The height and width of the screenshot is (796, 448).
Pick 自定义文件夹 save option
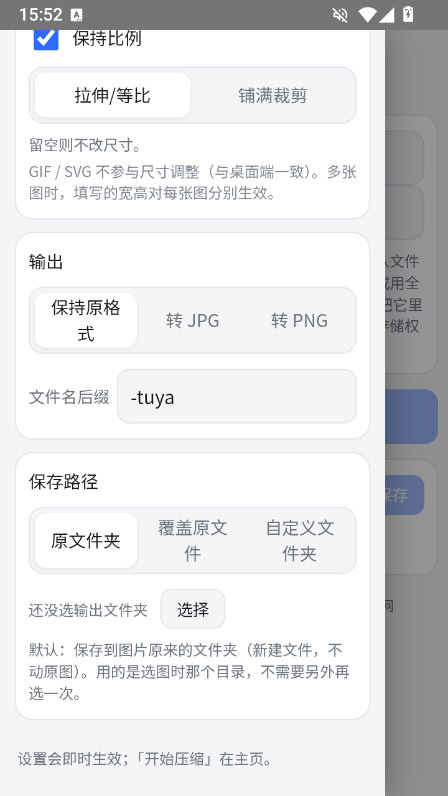pos(299,540)
